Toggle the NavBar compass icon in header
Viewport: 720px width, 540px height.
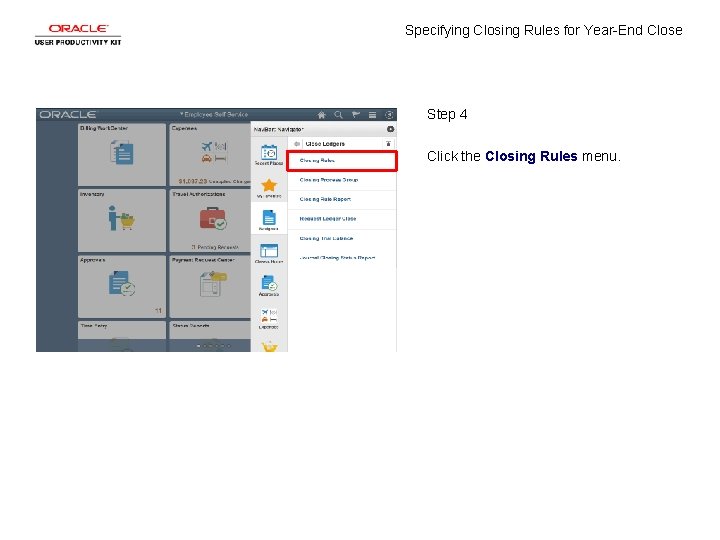389,115
